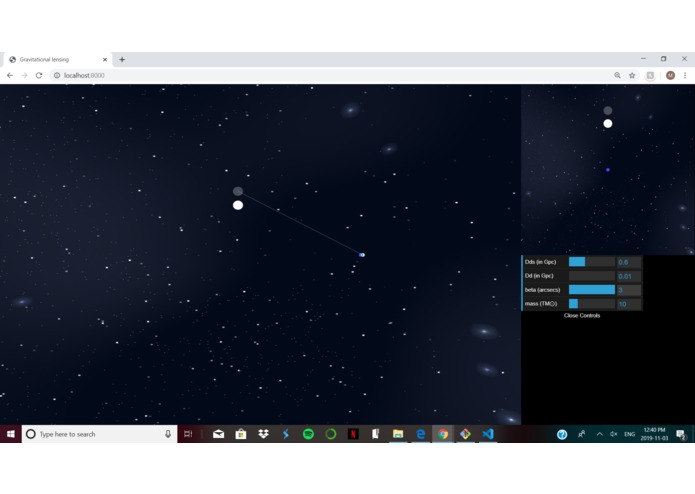Click the blue dot in the preview panel
Viewport: 695px width, 494px height.
coord(608,170)
